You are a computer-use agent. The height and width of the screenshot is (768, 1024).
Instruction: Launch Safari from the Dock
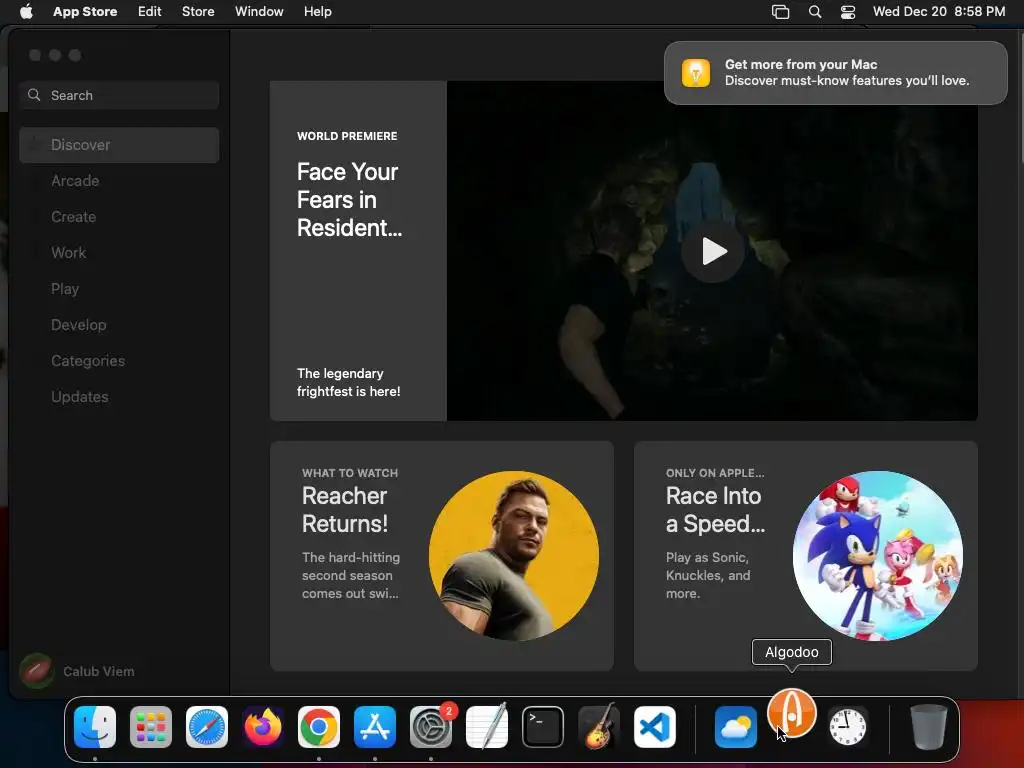(x=207, y=727)
